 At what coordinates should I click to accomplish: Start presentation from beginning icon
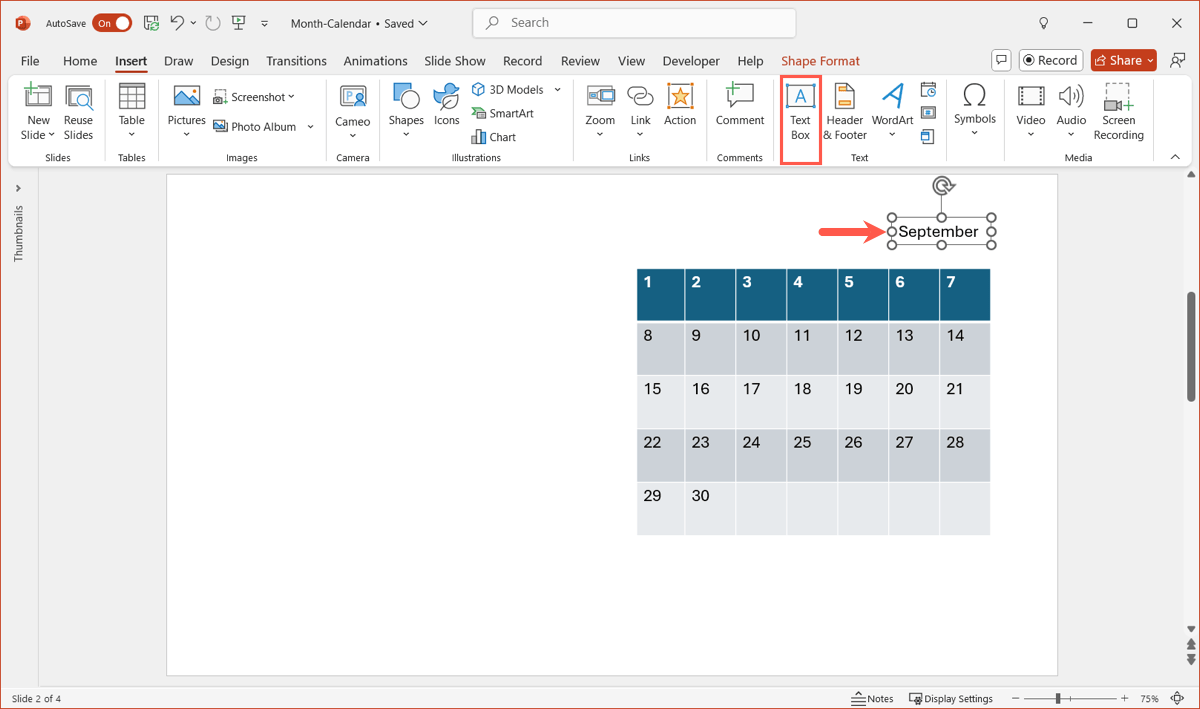pos(239,22)
